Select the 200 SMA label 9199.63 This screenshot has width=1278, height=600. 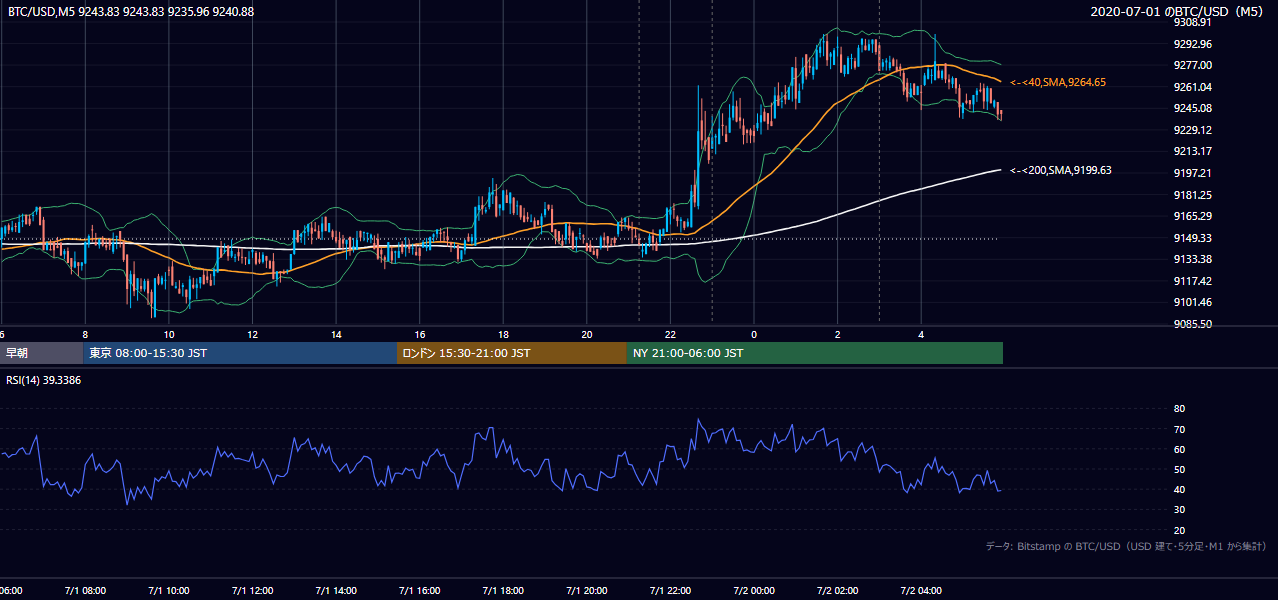coord(1060,170)
